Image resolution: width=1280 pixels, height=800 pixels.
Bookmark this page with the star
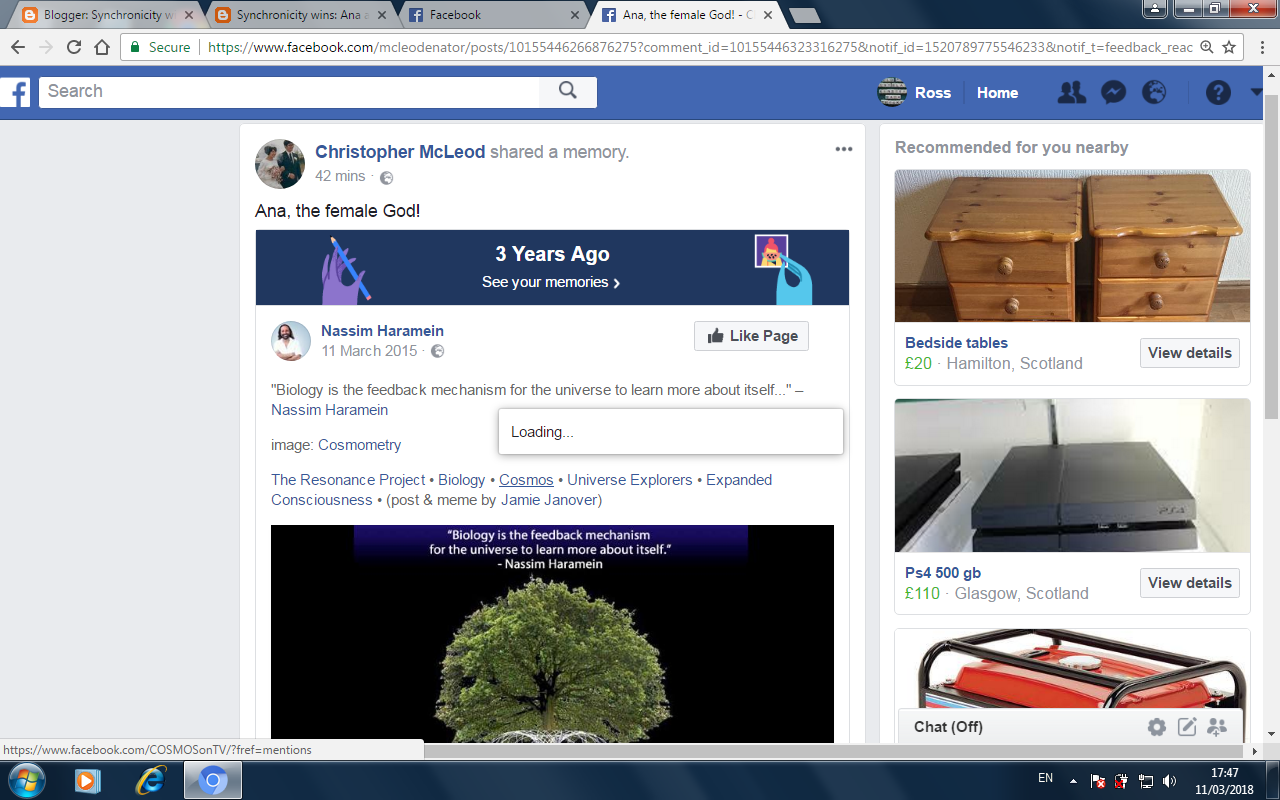point(1229,47)
